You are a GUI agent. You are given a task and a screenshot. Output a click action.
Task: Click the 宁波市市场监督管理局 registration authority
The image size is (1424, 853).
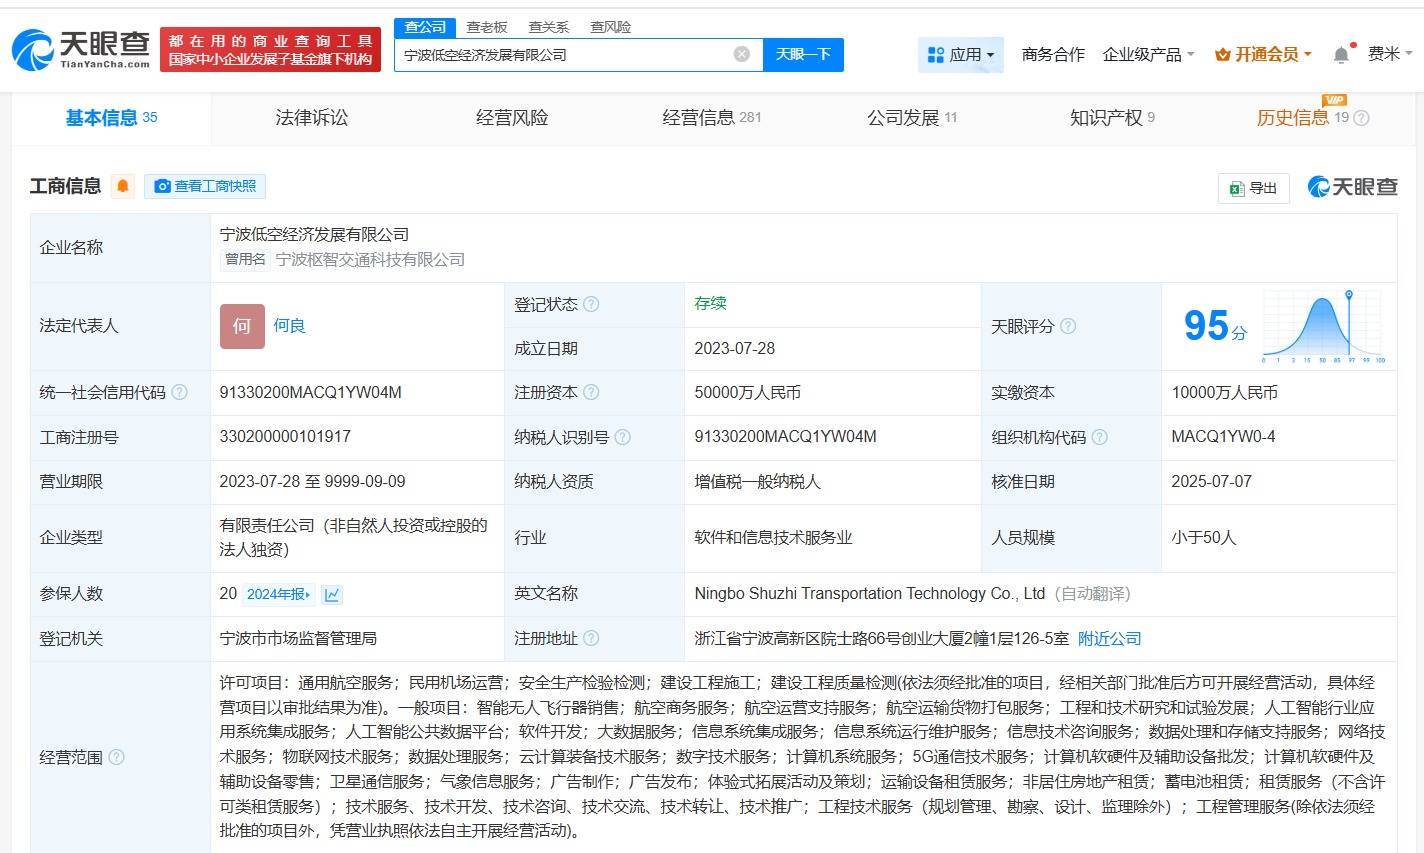[x=298, y=638]
